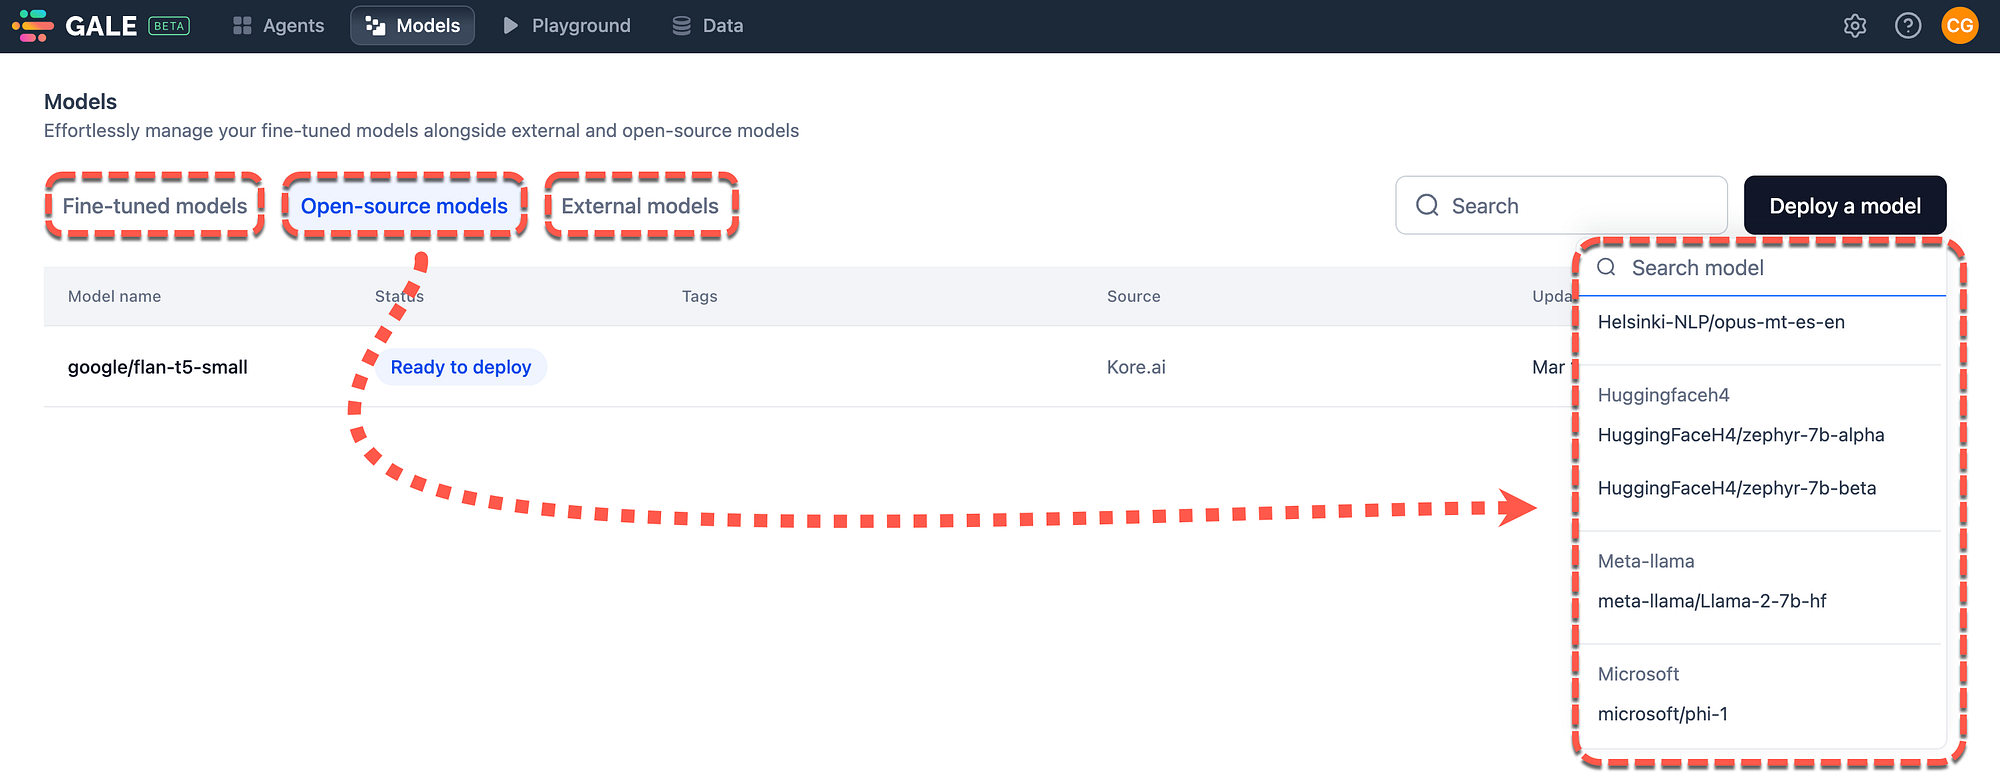Screen dimensions: 2000x779
Task: Click the Model name column header
Action: (114, 296)
